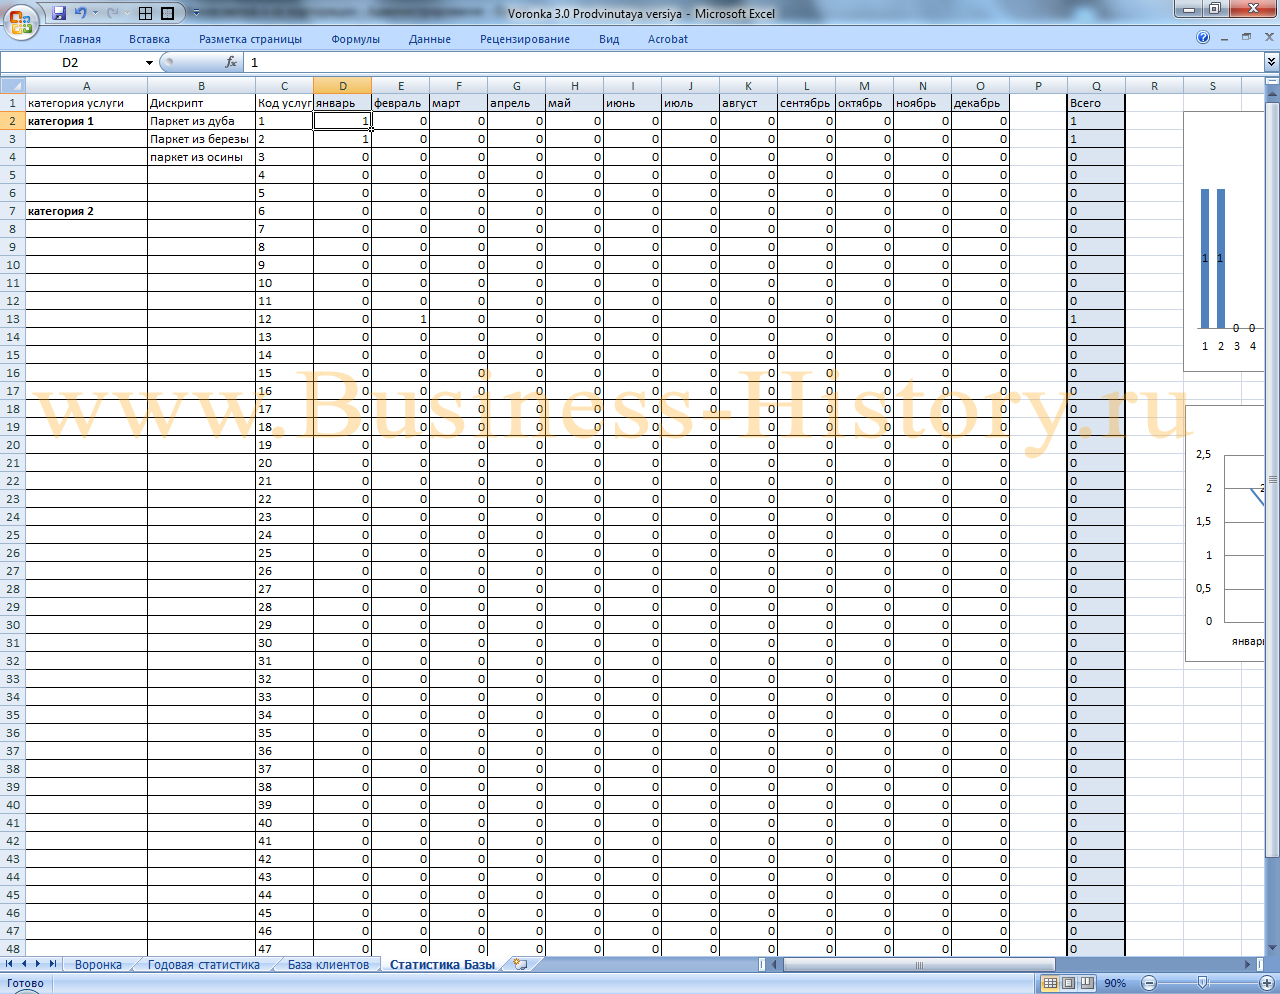Open the Формулы ribbon tab

pyautogui.click(x=355, y=39)
